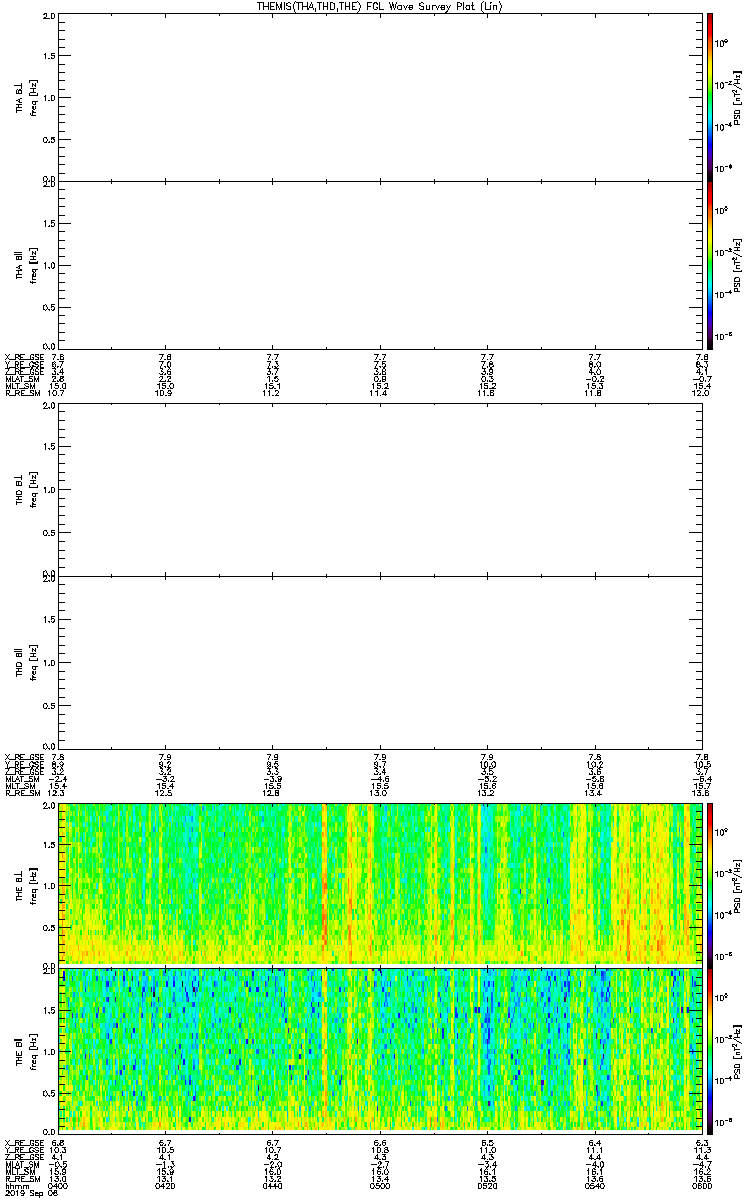Click the X_RE_GSE row label under THD

pyautogui.click(x=23, y=757)
